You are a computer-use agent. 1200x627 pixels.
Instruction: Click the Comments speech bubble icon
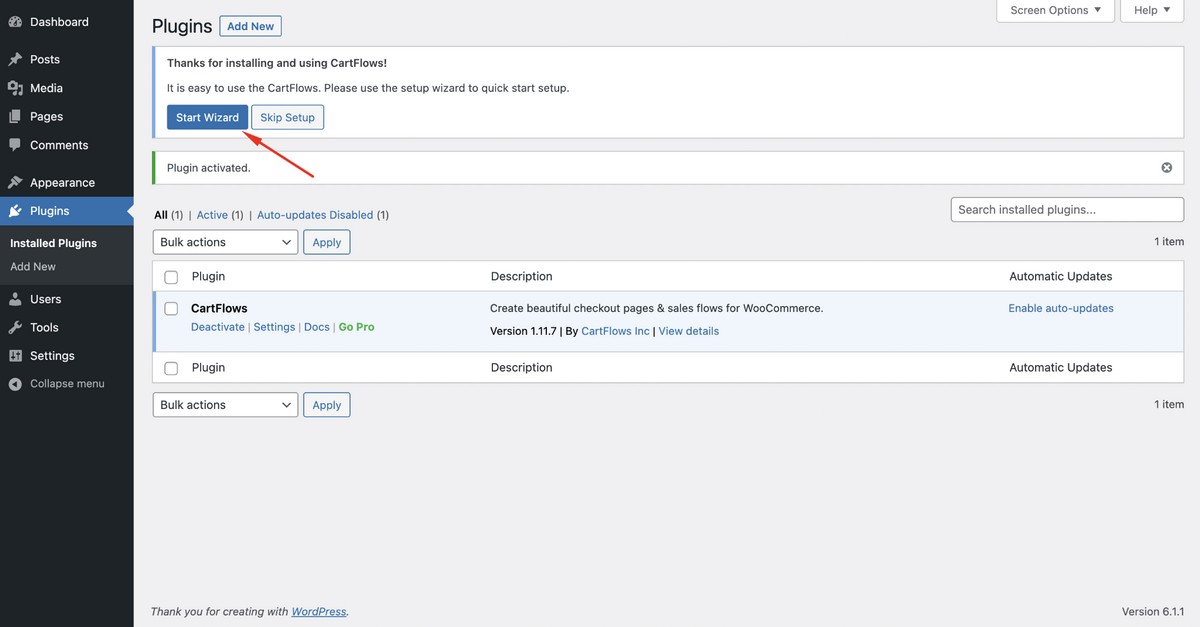click(x=15, y=145)
